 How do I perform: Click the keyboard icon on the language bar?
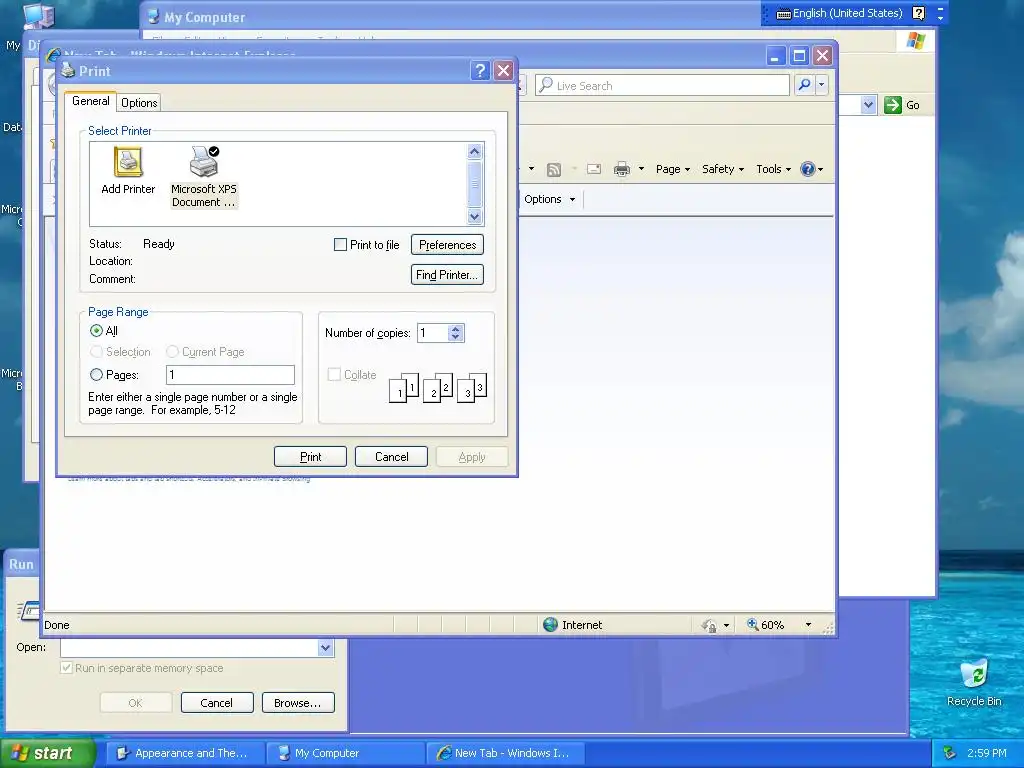784,14
